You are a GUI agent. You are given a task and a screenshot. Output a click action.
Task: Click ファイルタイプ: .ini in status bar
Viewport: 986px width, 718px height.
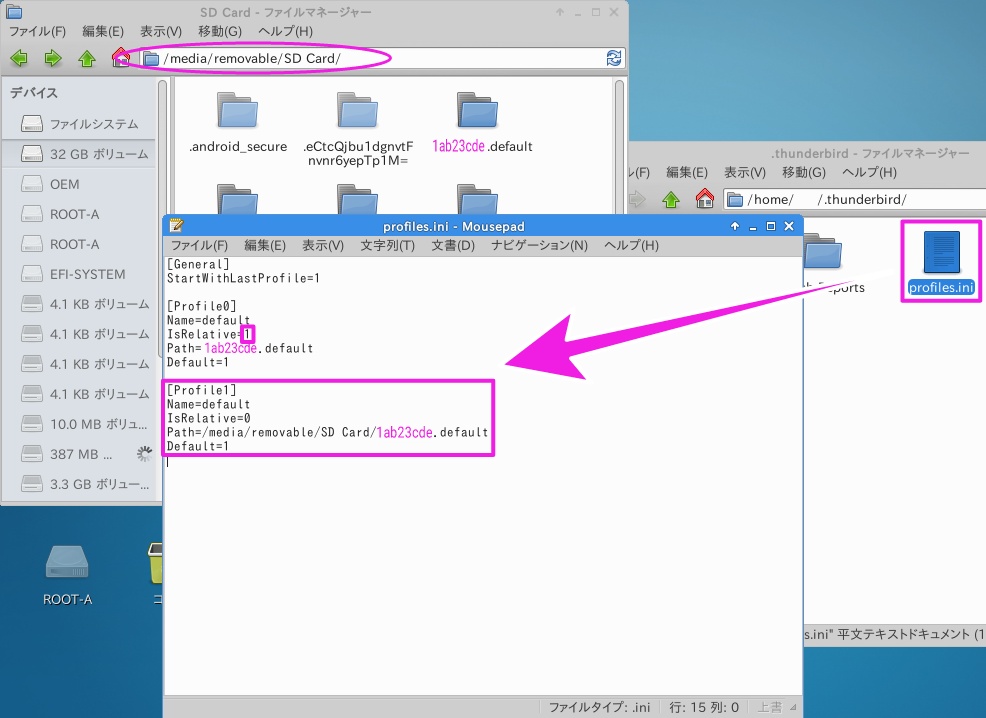600,707
